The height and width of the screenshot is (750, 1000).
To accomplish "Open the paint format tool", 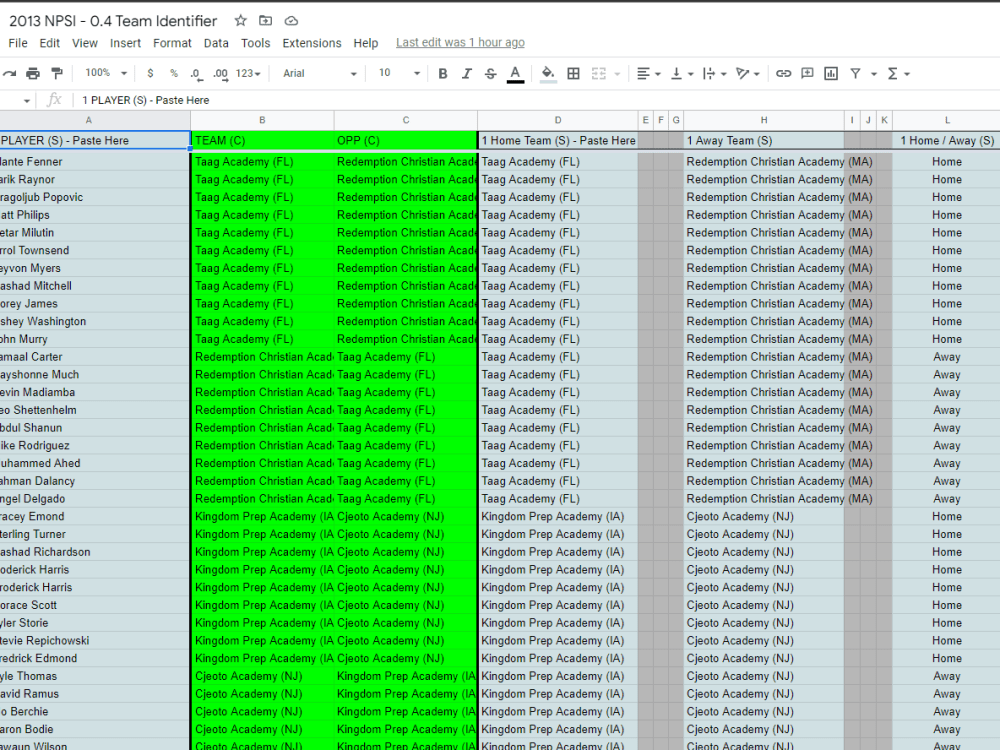I will click(x=58, y=73).
